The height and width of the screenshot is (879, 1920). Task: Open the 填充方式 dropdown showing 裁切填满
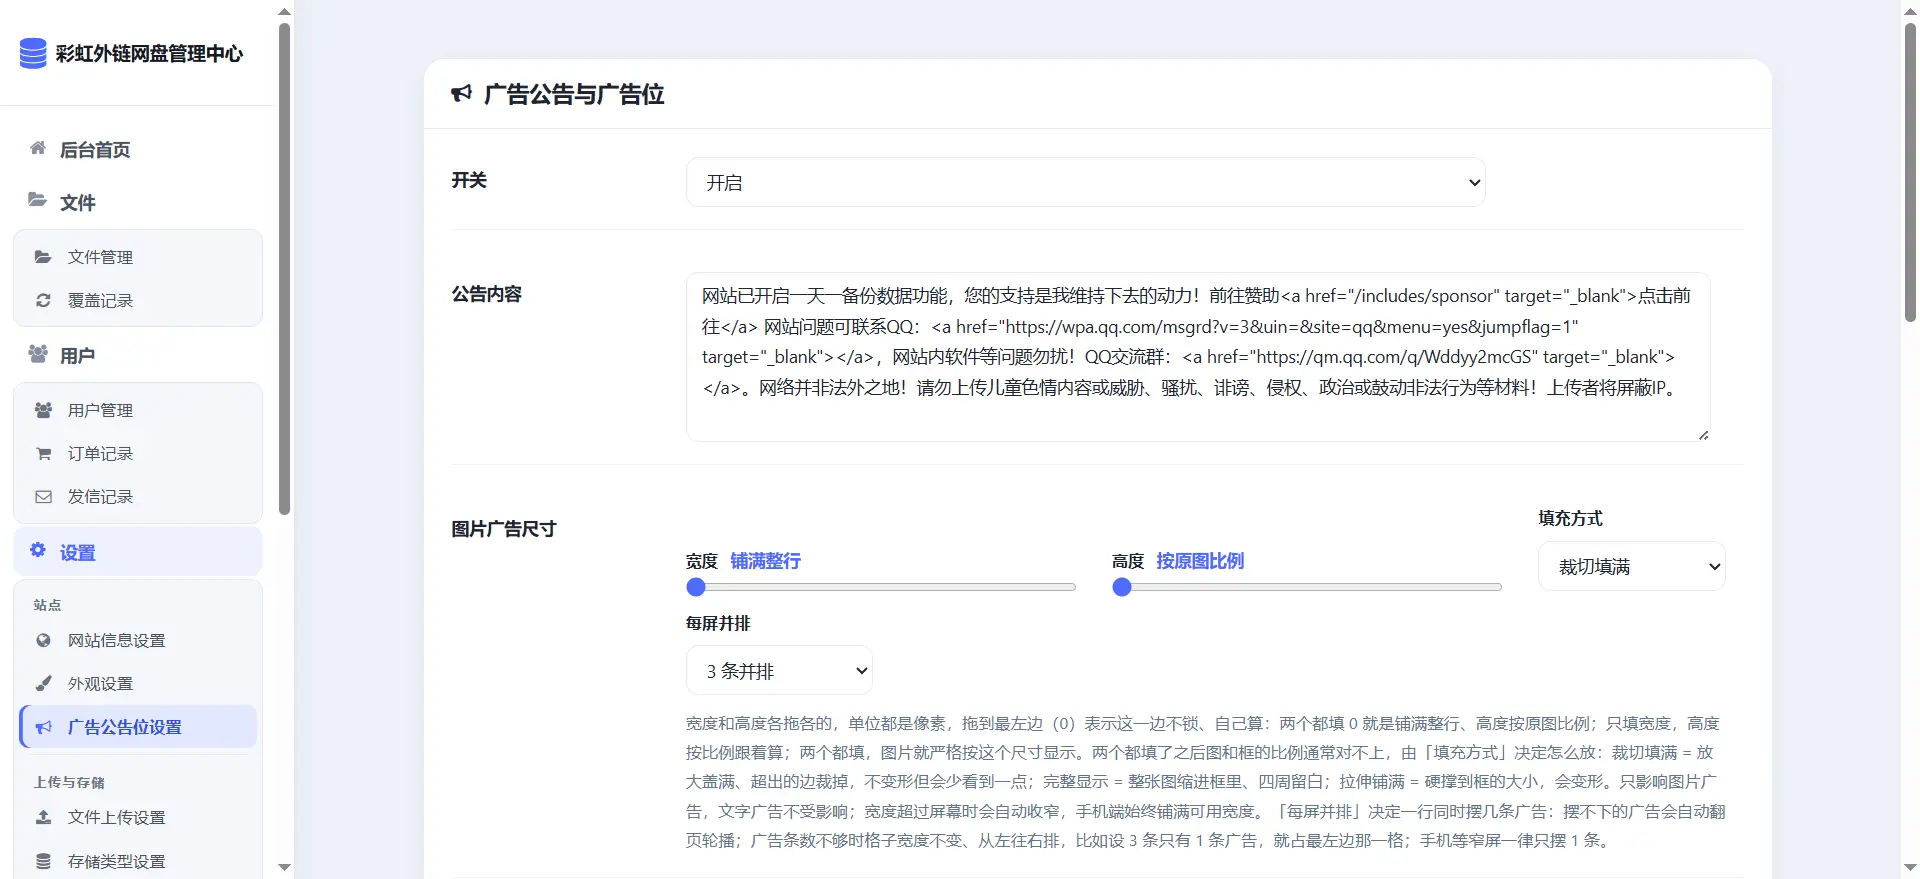[x=1631, y=566]
